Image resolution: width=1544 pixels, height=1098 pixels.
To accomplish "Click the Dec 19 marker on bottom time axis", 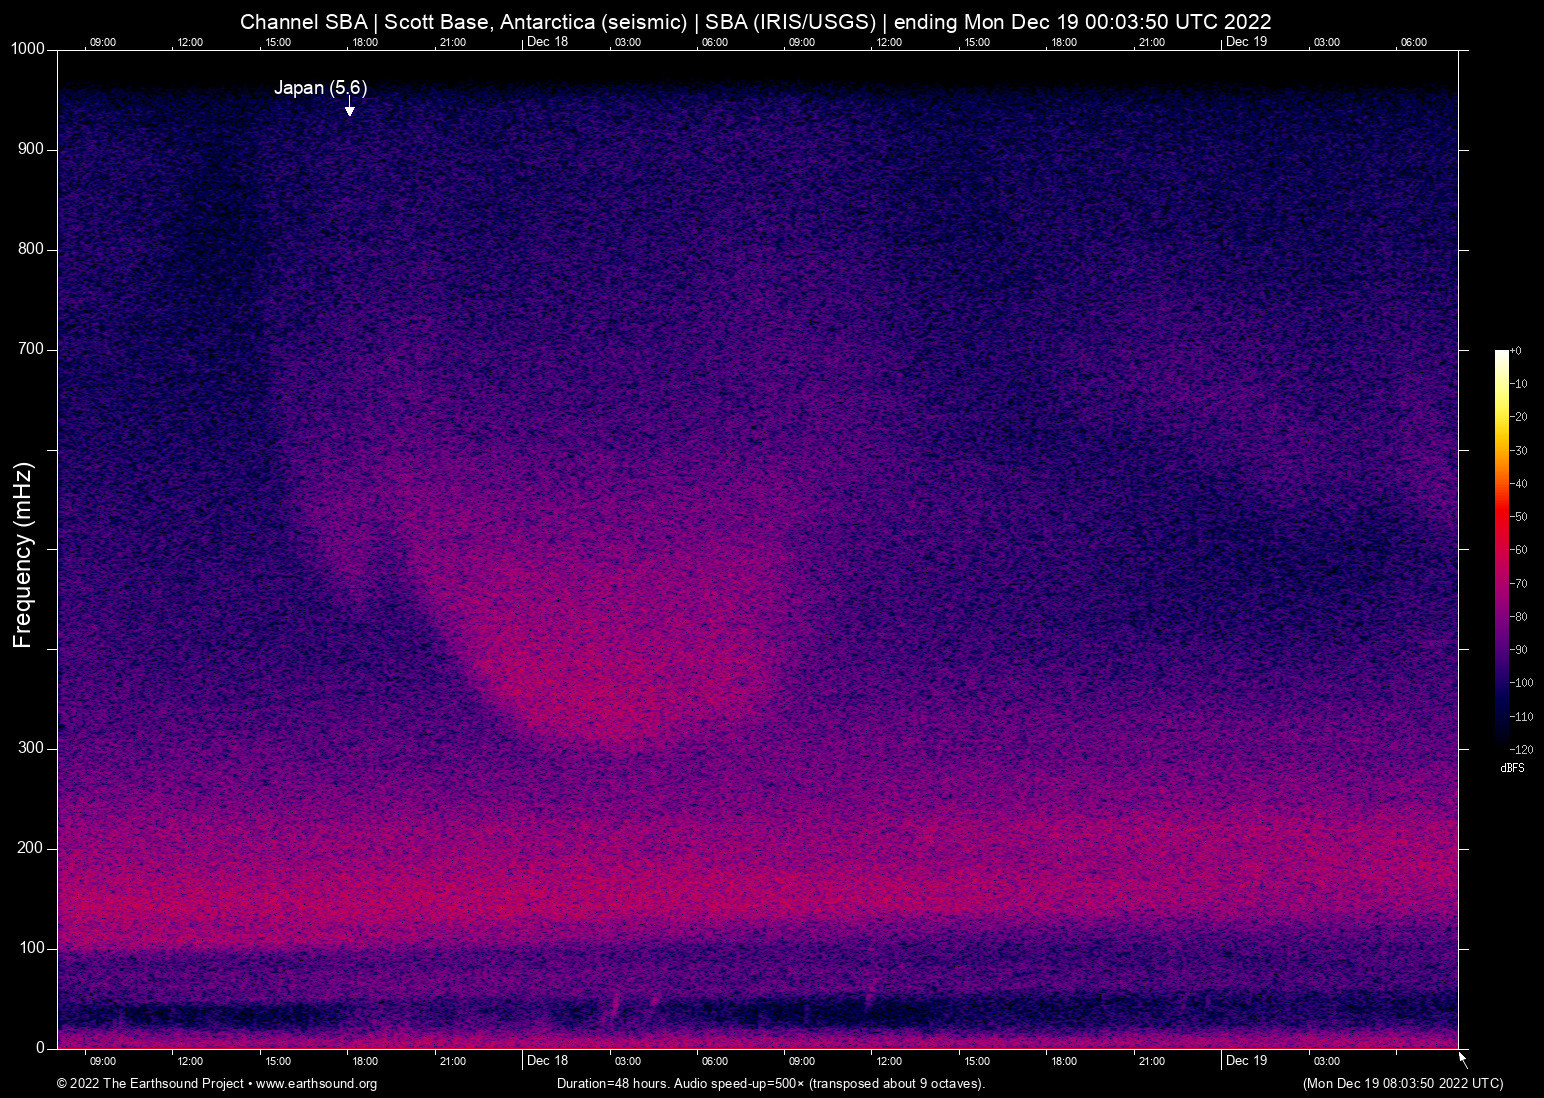I will click(x=1246, y=1061).
